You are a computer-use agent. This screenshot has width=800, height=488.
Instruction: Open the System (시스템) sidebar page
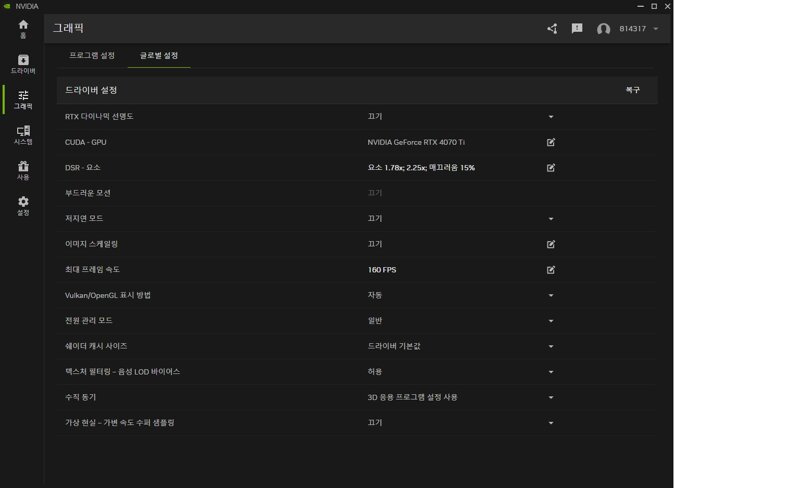point(23,135)
